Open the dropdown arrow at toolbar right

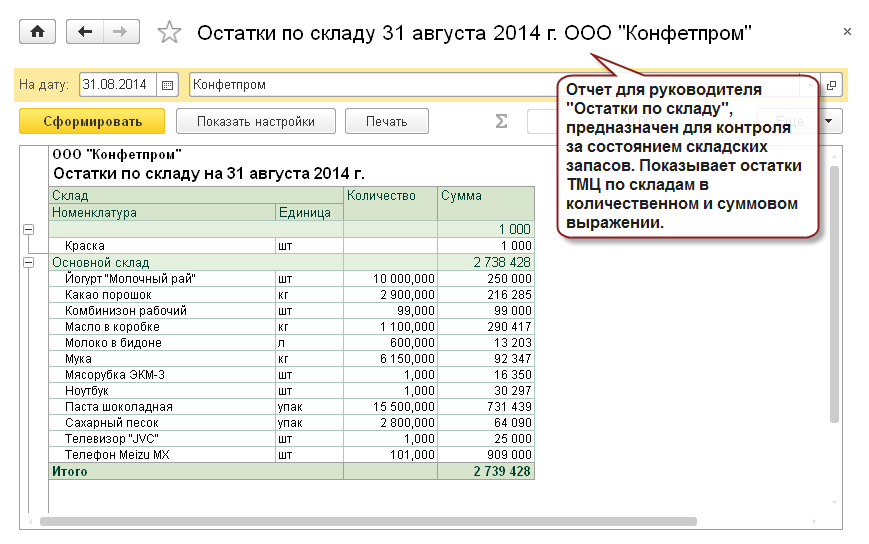[x=829, y=121]
